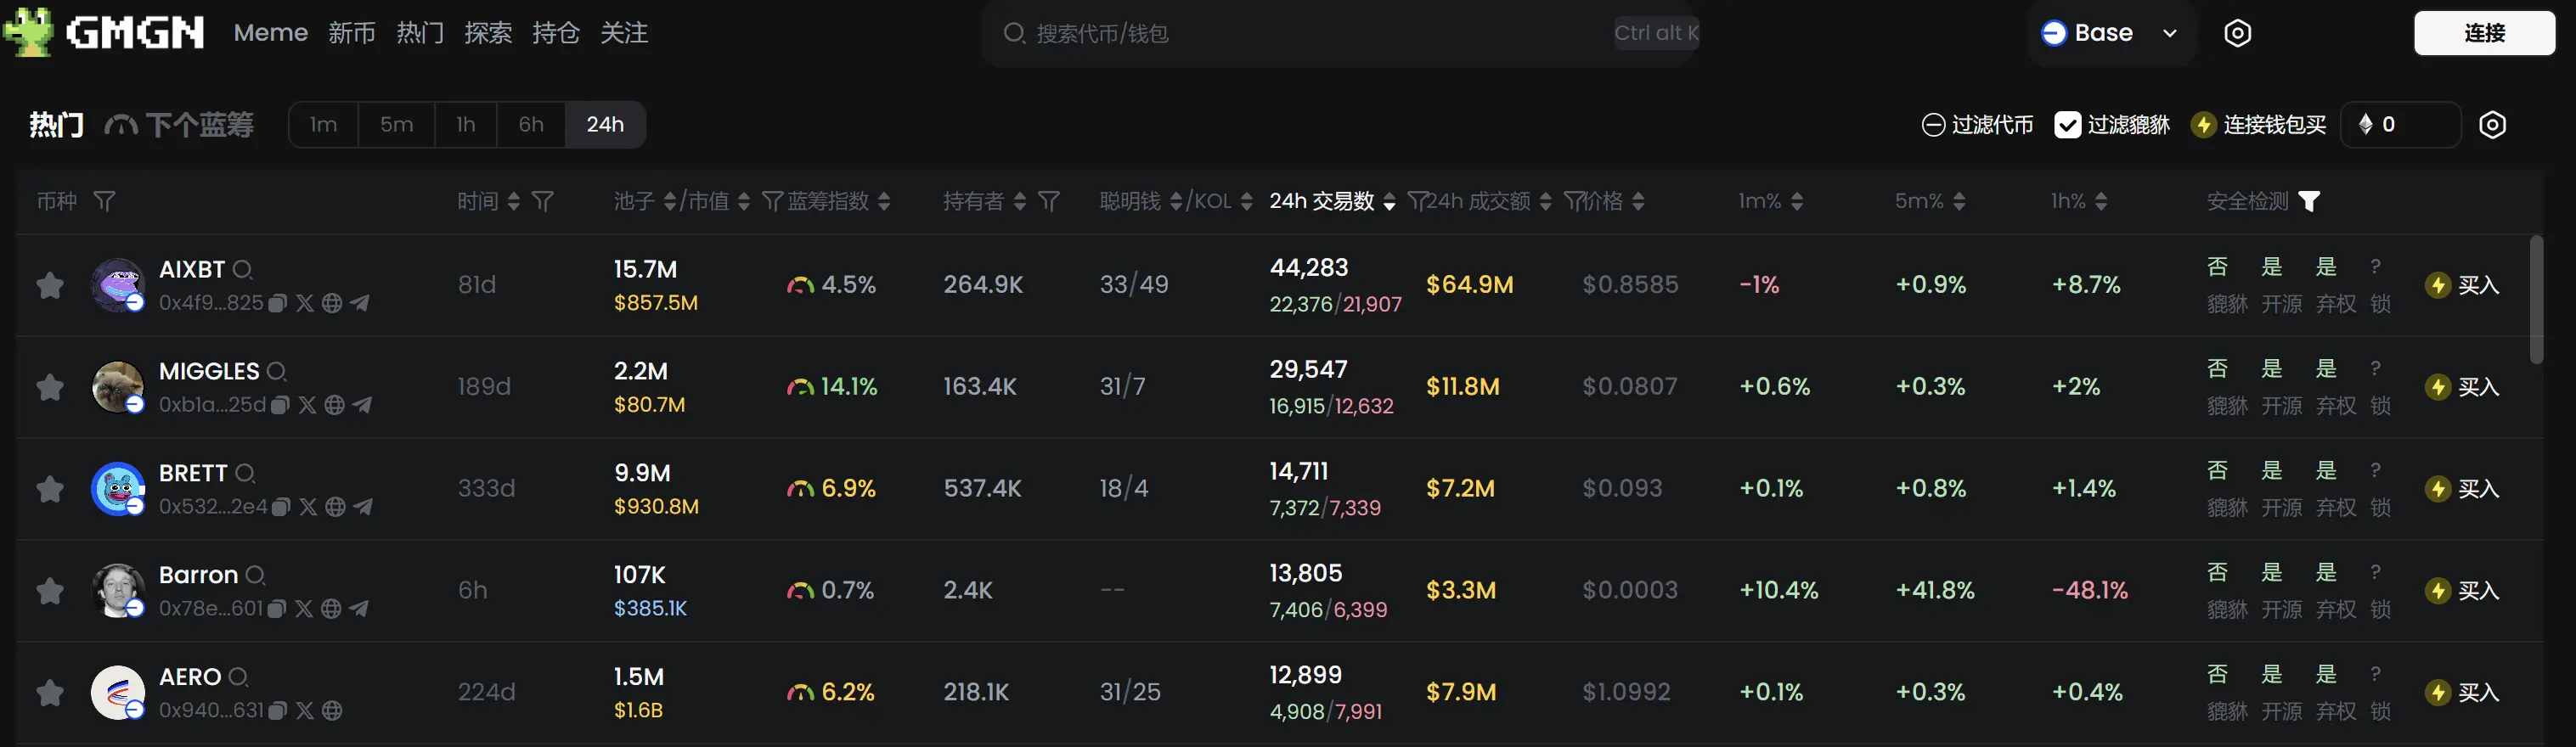
Task: Select the 1h timeframe tab
Action: 465,125
